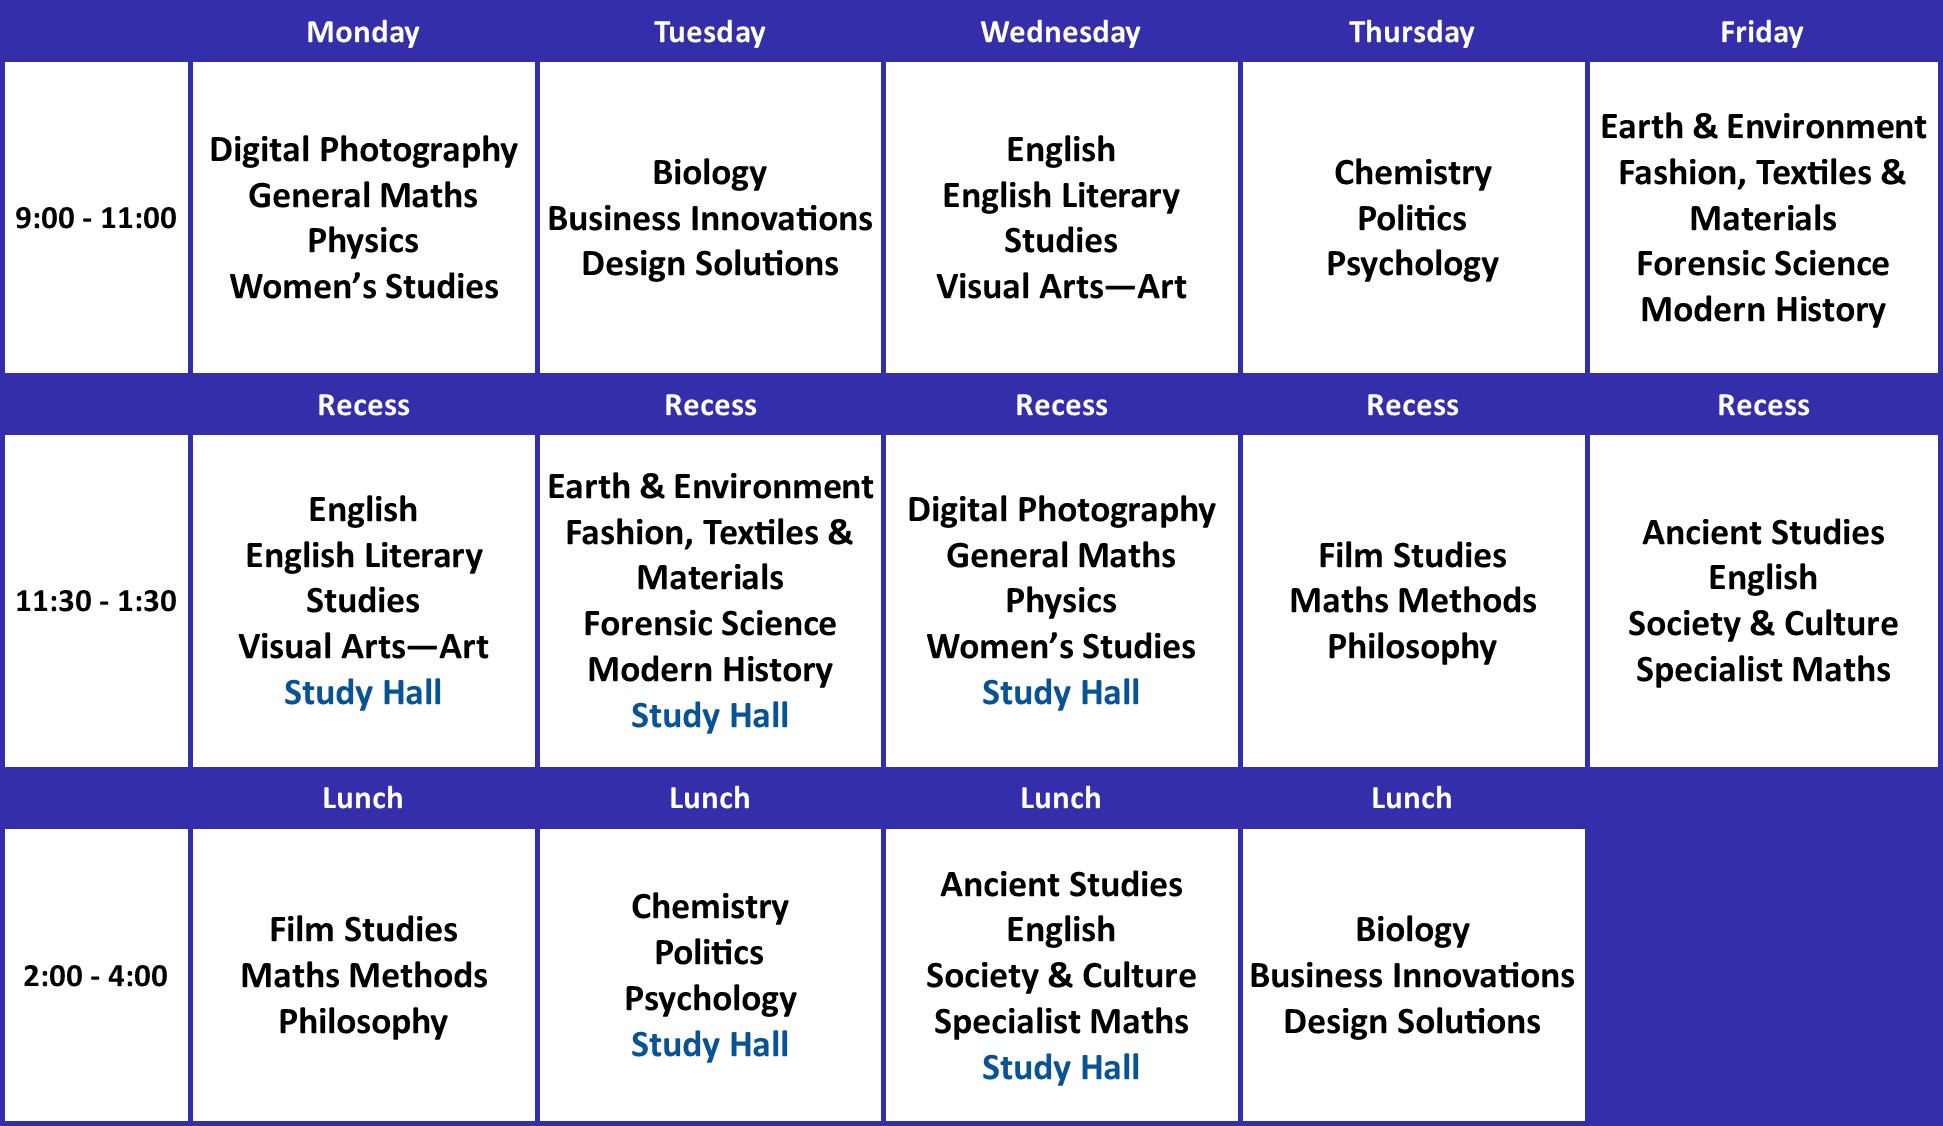This screenshot has height=1126, width=1943.
Task: Click the Lunch label under Tuesday
Action: [x=710, y=798]
